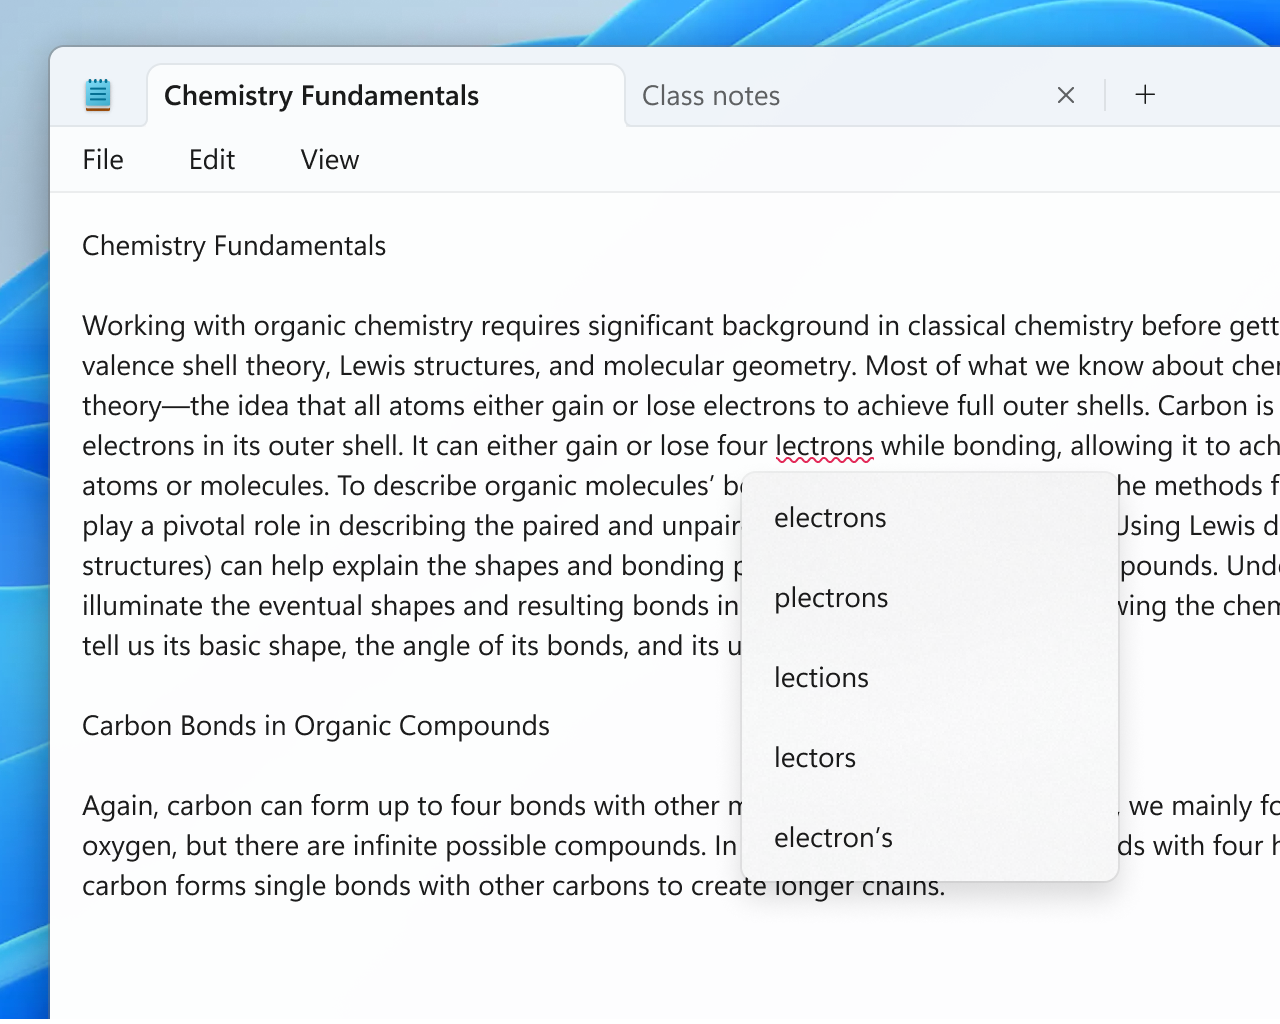This screenshot has height=1024, width=1280.
Task: Open the File menu
Action: (x=103, y=160)
